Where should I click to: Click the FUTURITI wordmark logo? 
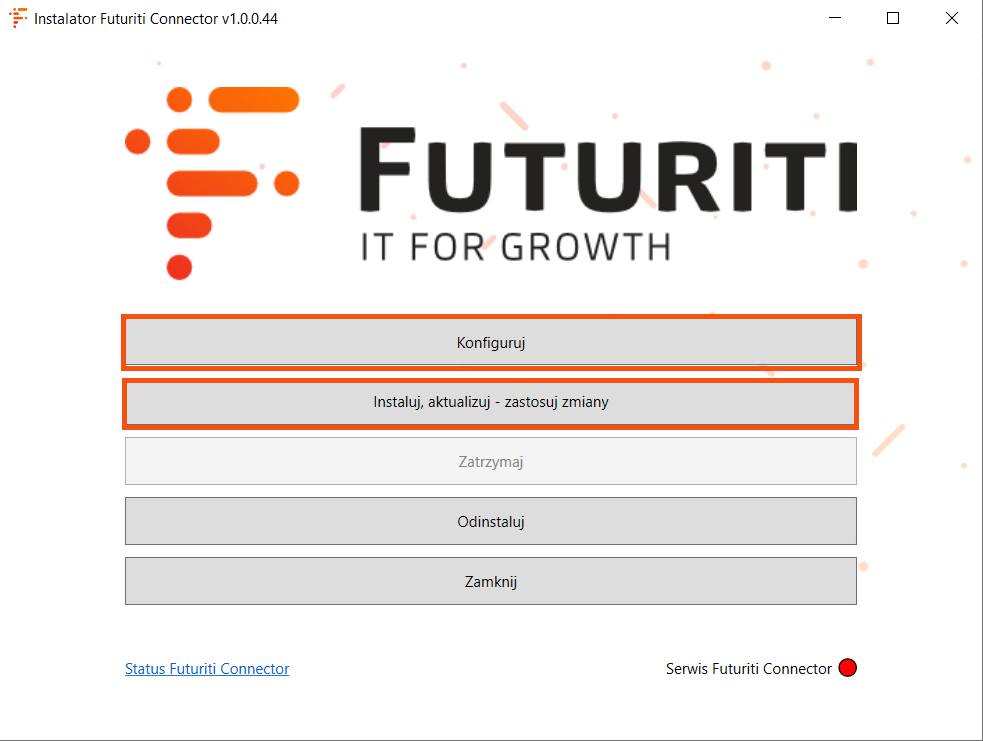coord(607,170)
